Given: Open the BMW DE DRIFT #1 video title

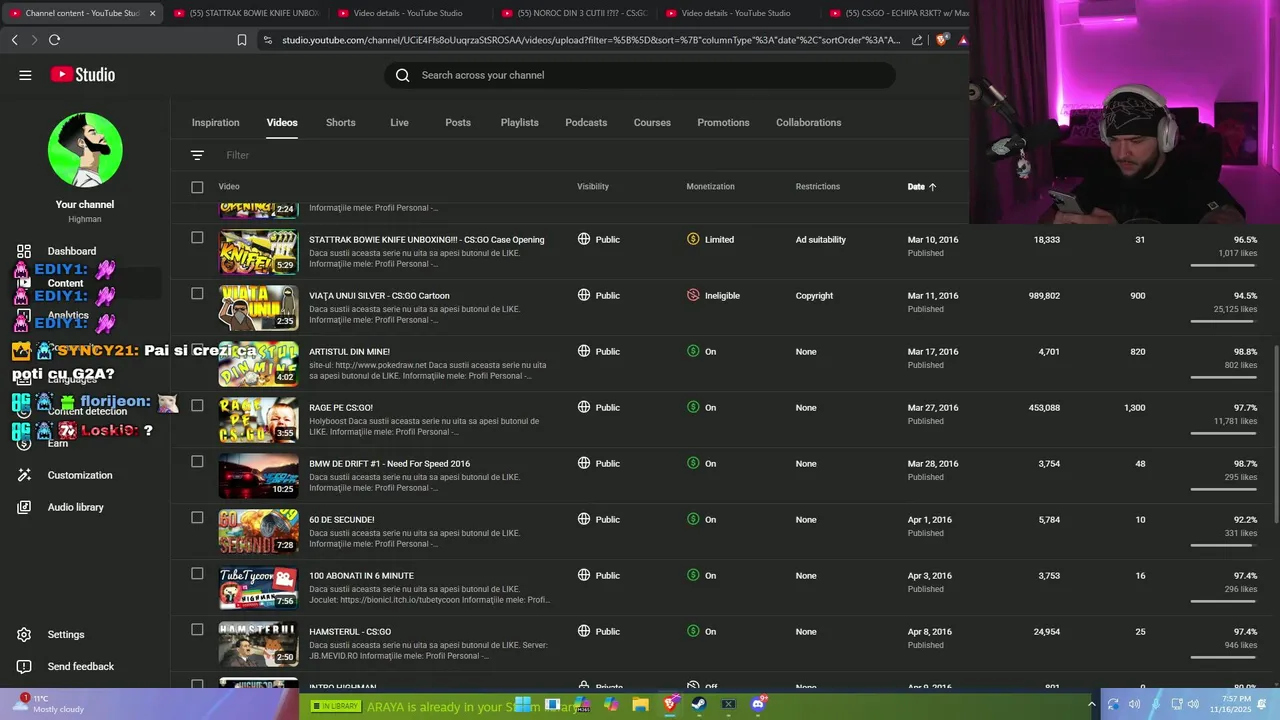Looking at the screenshot, I should tap(389, 464).
